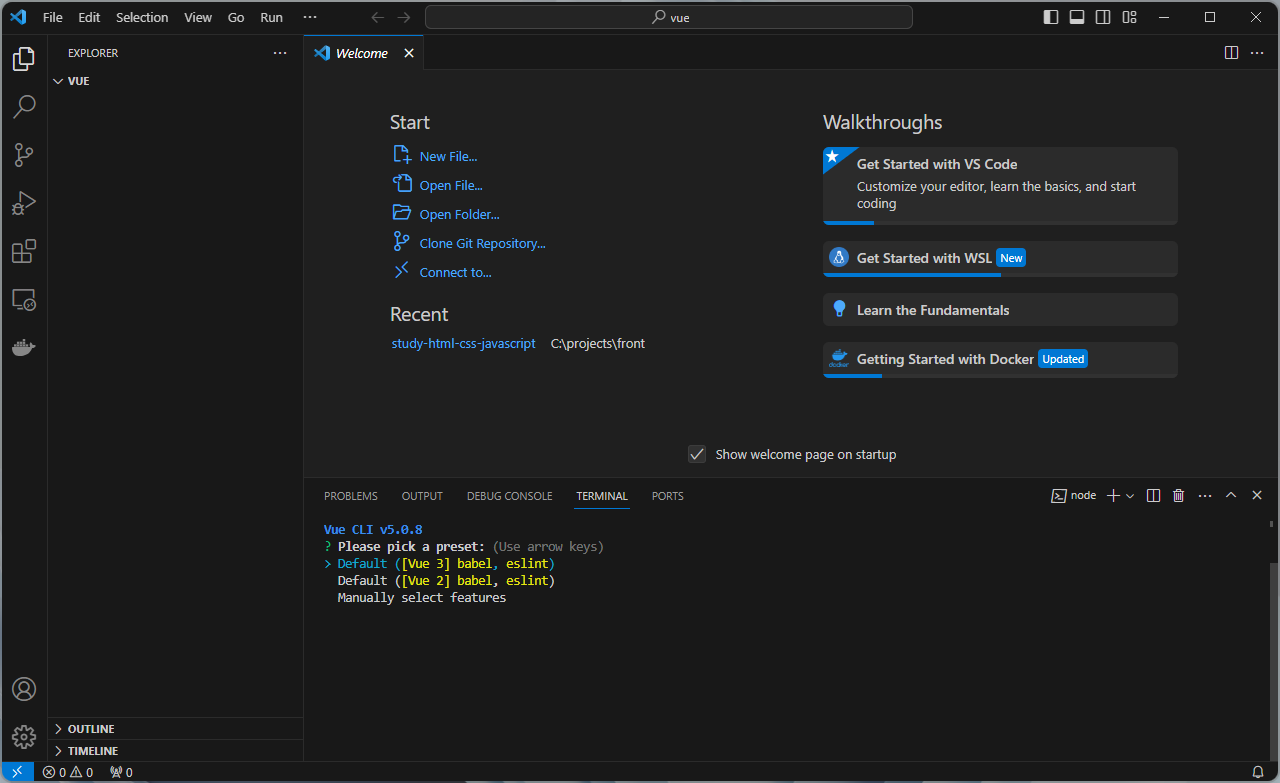Select the TERMINAL panel tab
The width and height of the screenshot is (1280, 783).
click(602, 496)
